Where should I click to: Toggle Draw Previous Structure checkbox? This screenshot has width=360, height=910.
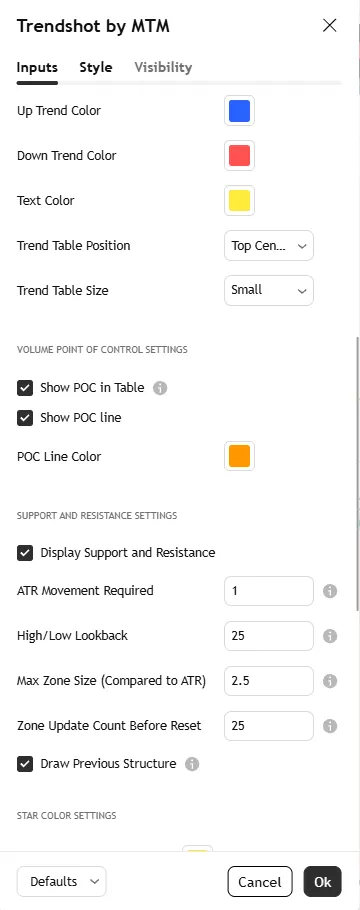[x=25, y=764]
